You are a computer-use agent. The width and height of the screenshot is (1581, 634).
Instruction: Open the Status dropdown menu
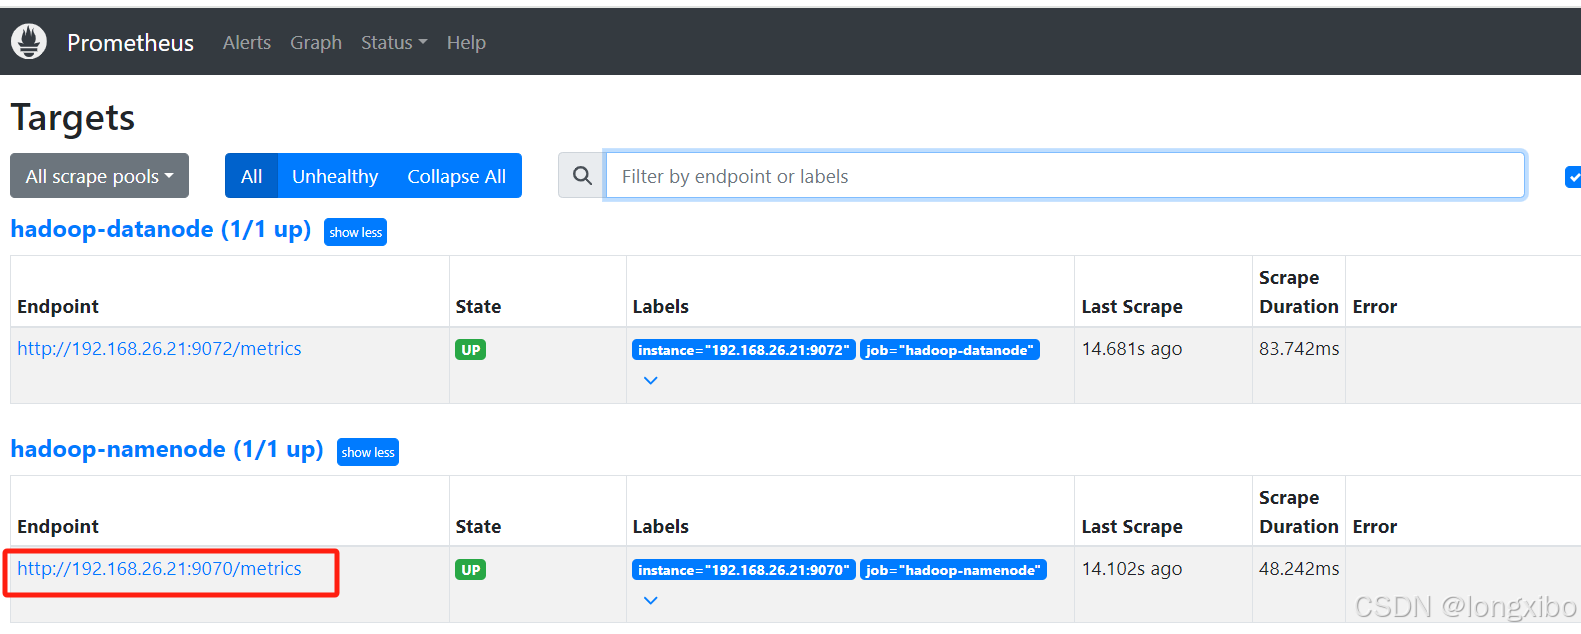(394, 42)
